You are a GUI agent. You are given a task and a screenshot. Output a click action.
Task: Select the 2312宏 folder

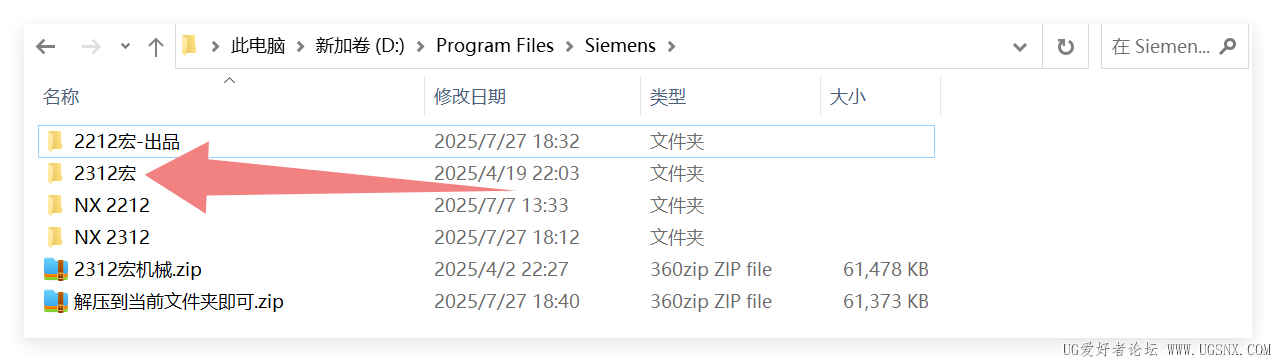point(485,173)
